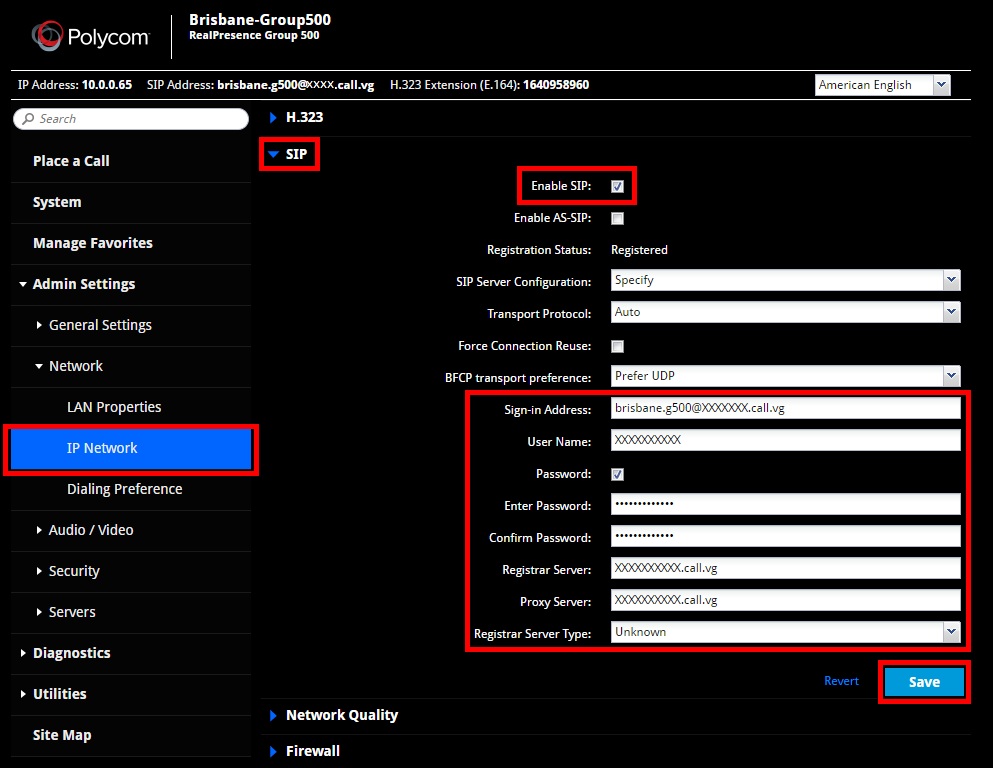993x768 pixels.
Task: Click the Search box
Action: 130,119
